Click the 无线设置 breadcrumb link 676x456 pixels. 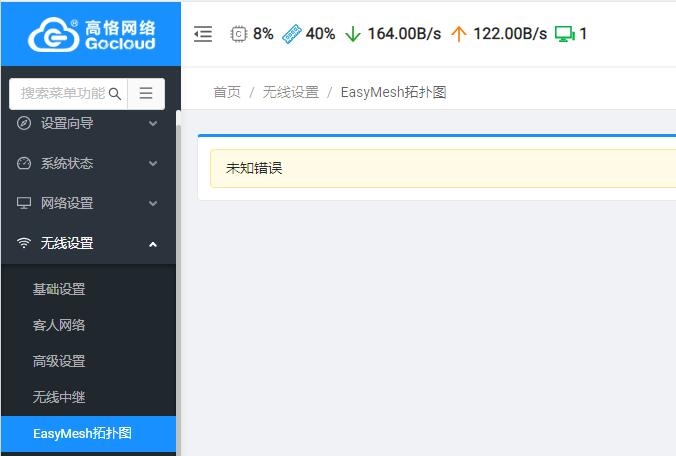coord(290,92)
